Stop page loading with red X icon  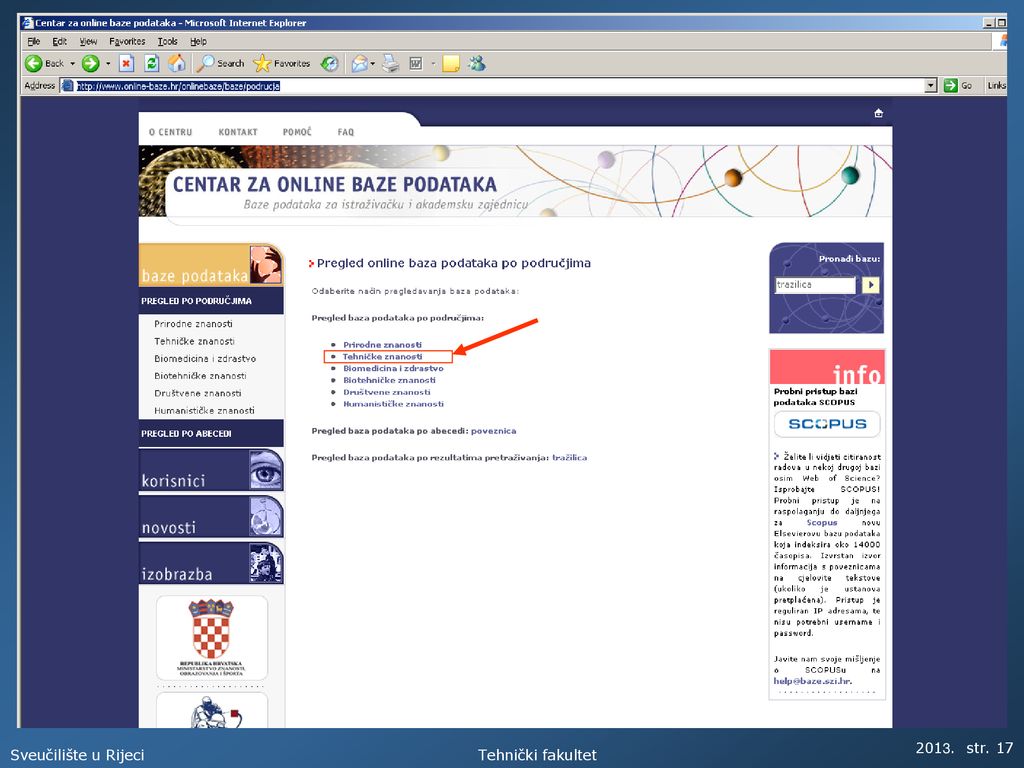(x=127, y=63)
